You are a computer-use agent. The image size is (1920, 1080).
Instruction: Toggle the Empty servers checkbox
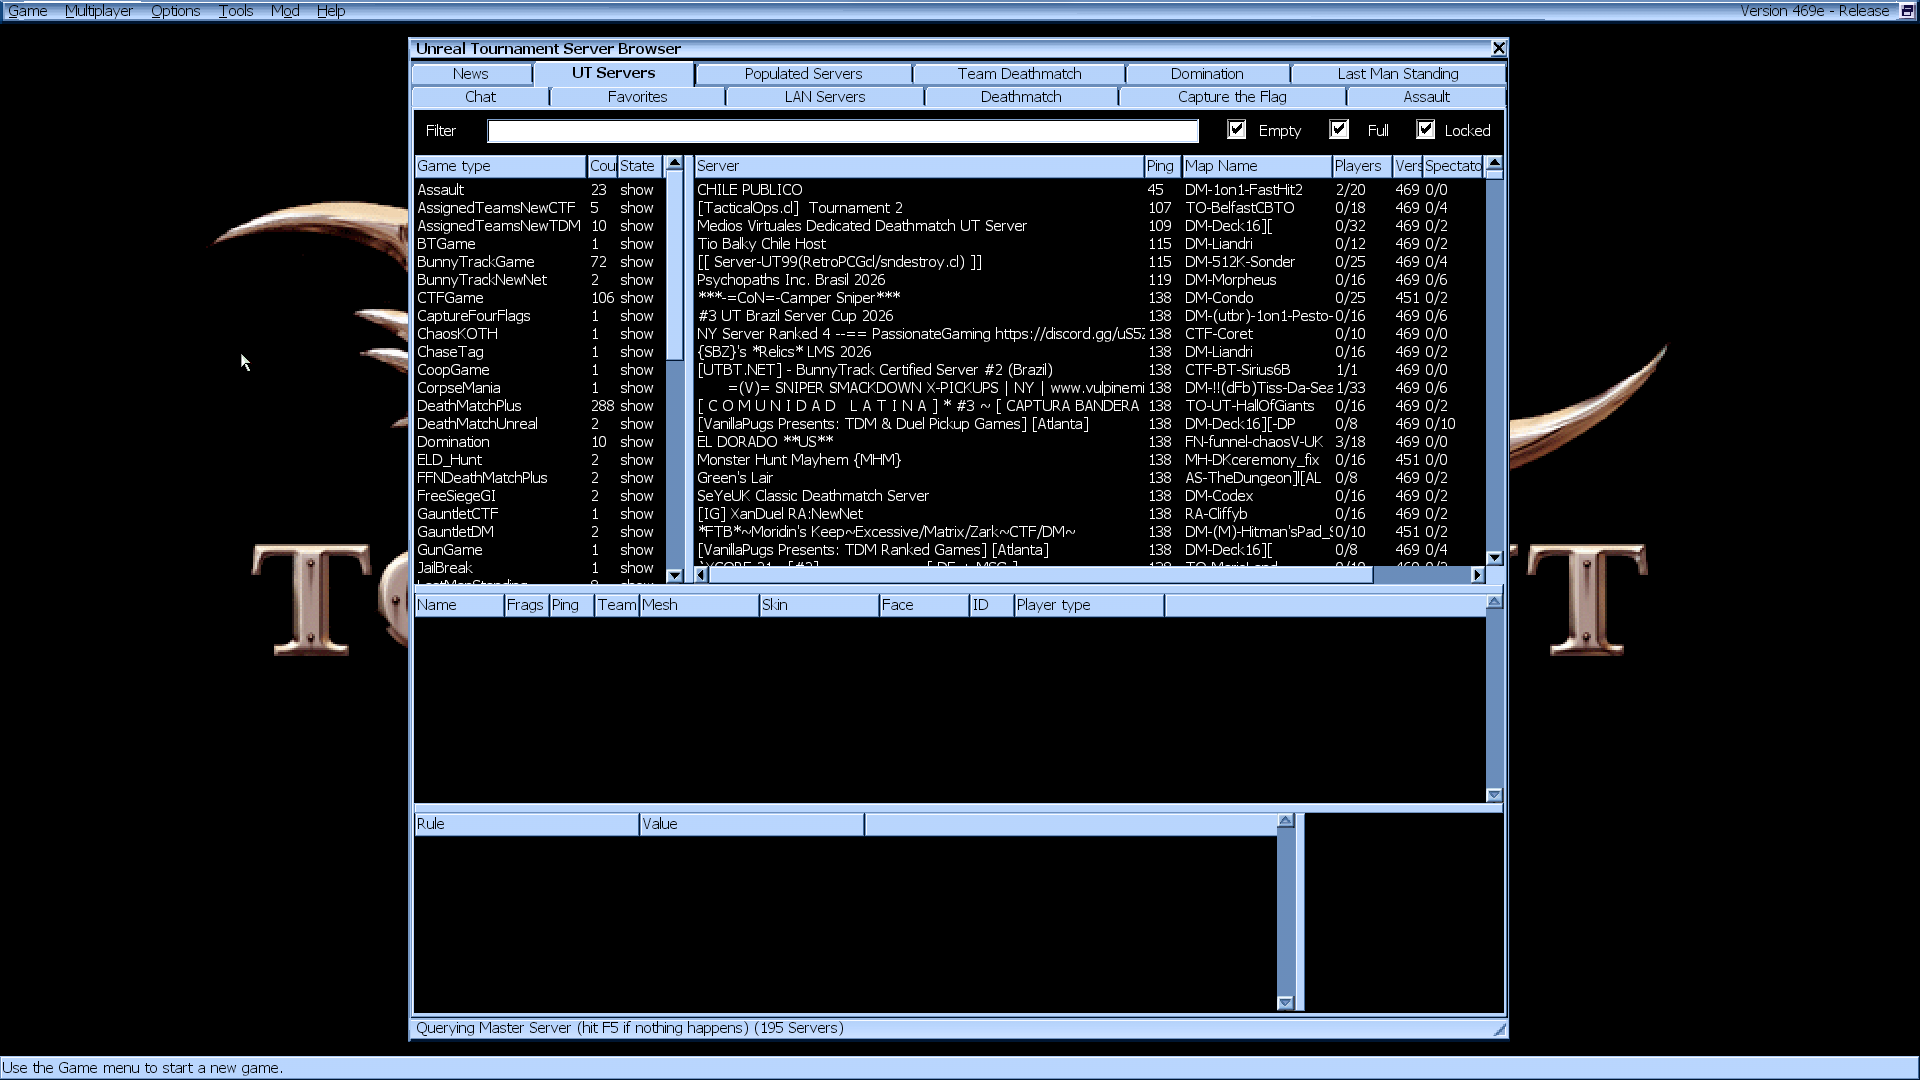(1237, 130)
